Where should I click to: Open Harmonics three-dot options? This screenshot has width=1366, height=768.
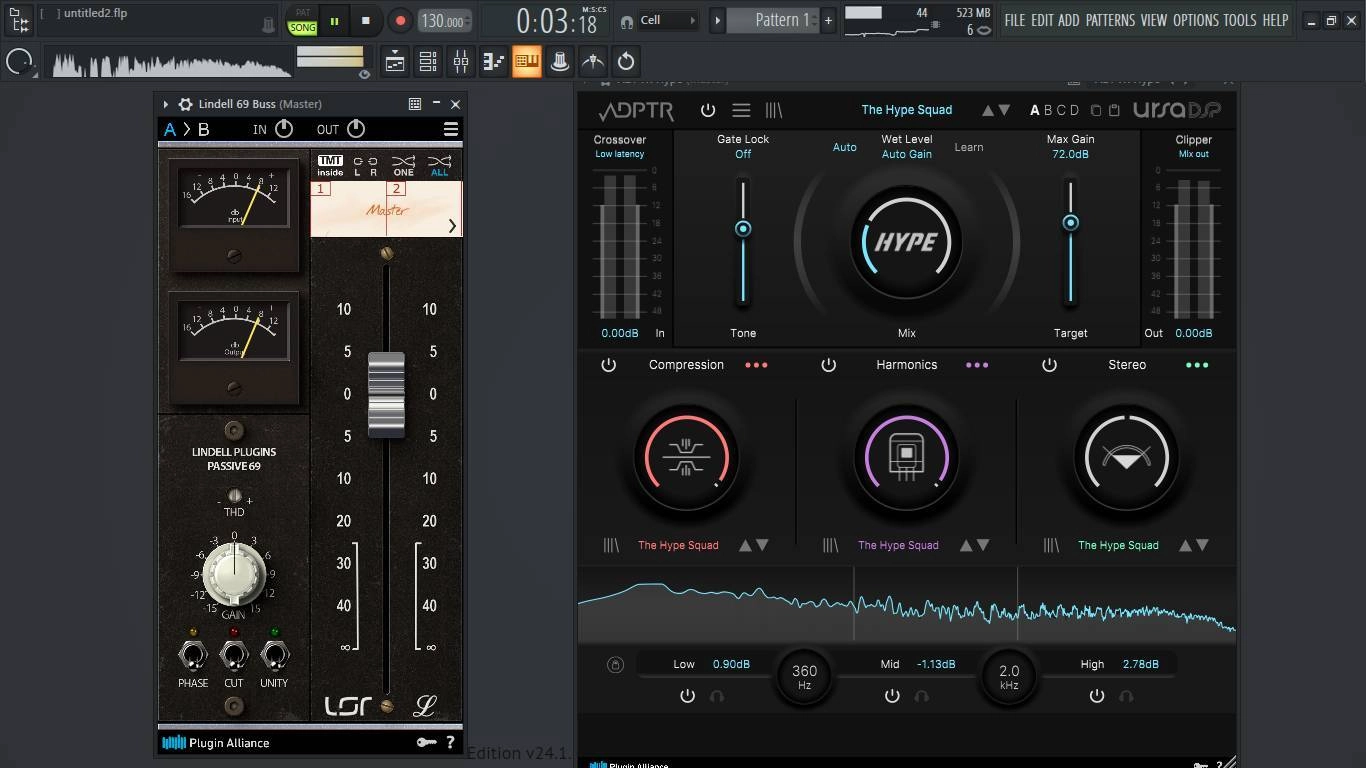point(977,365)
